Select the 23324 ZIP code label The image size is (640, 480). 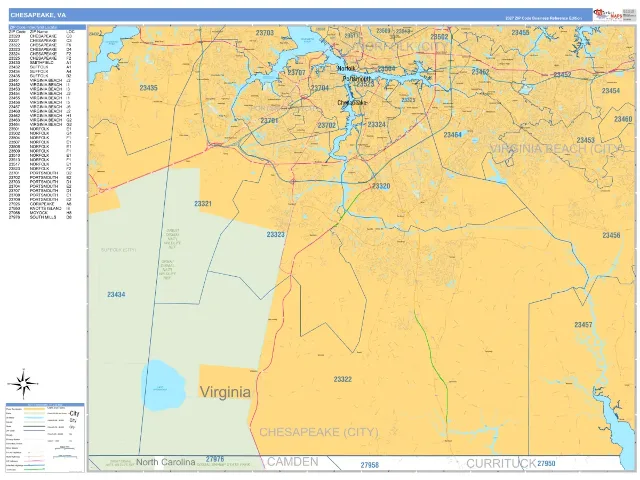(376, 124)
